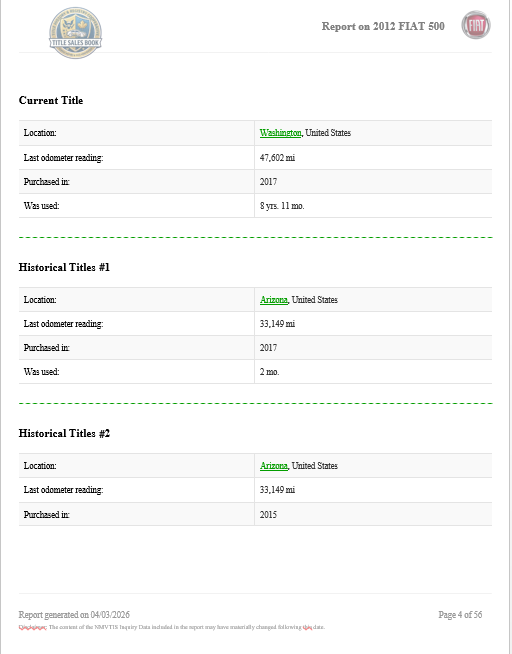This screenshot has width=512, height=654.
Task: Select the 47,602 mi odometer value
Action: coord(277,158)
